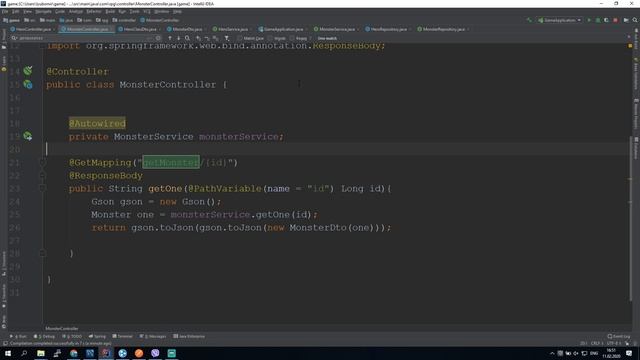Open the Run menu
This screenshot has height=360, width=640.
point(122,11)
